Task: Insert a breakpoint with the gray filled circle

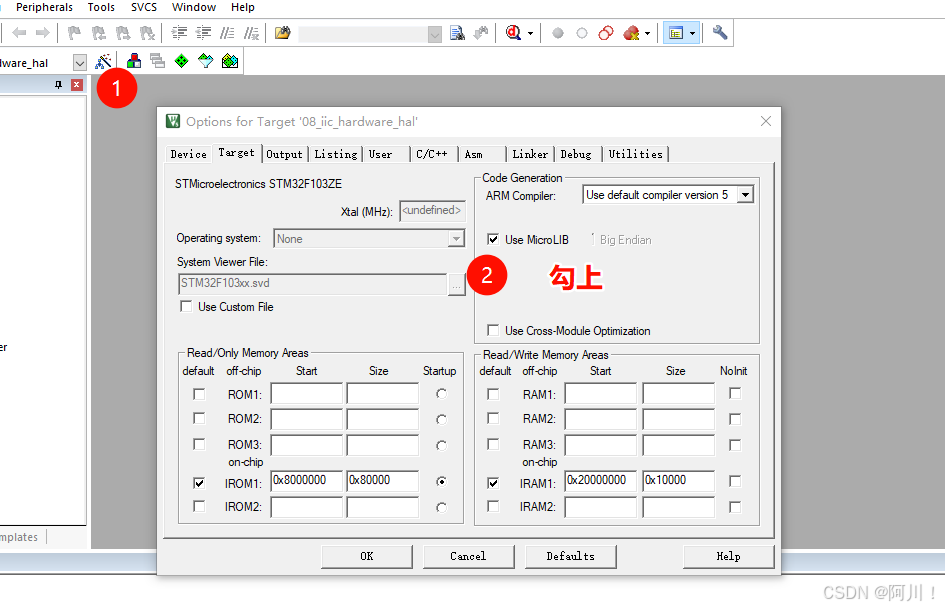Action: [x=558, y=33]
